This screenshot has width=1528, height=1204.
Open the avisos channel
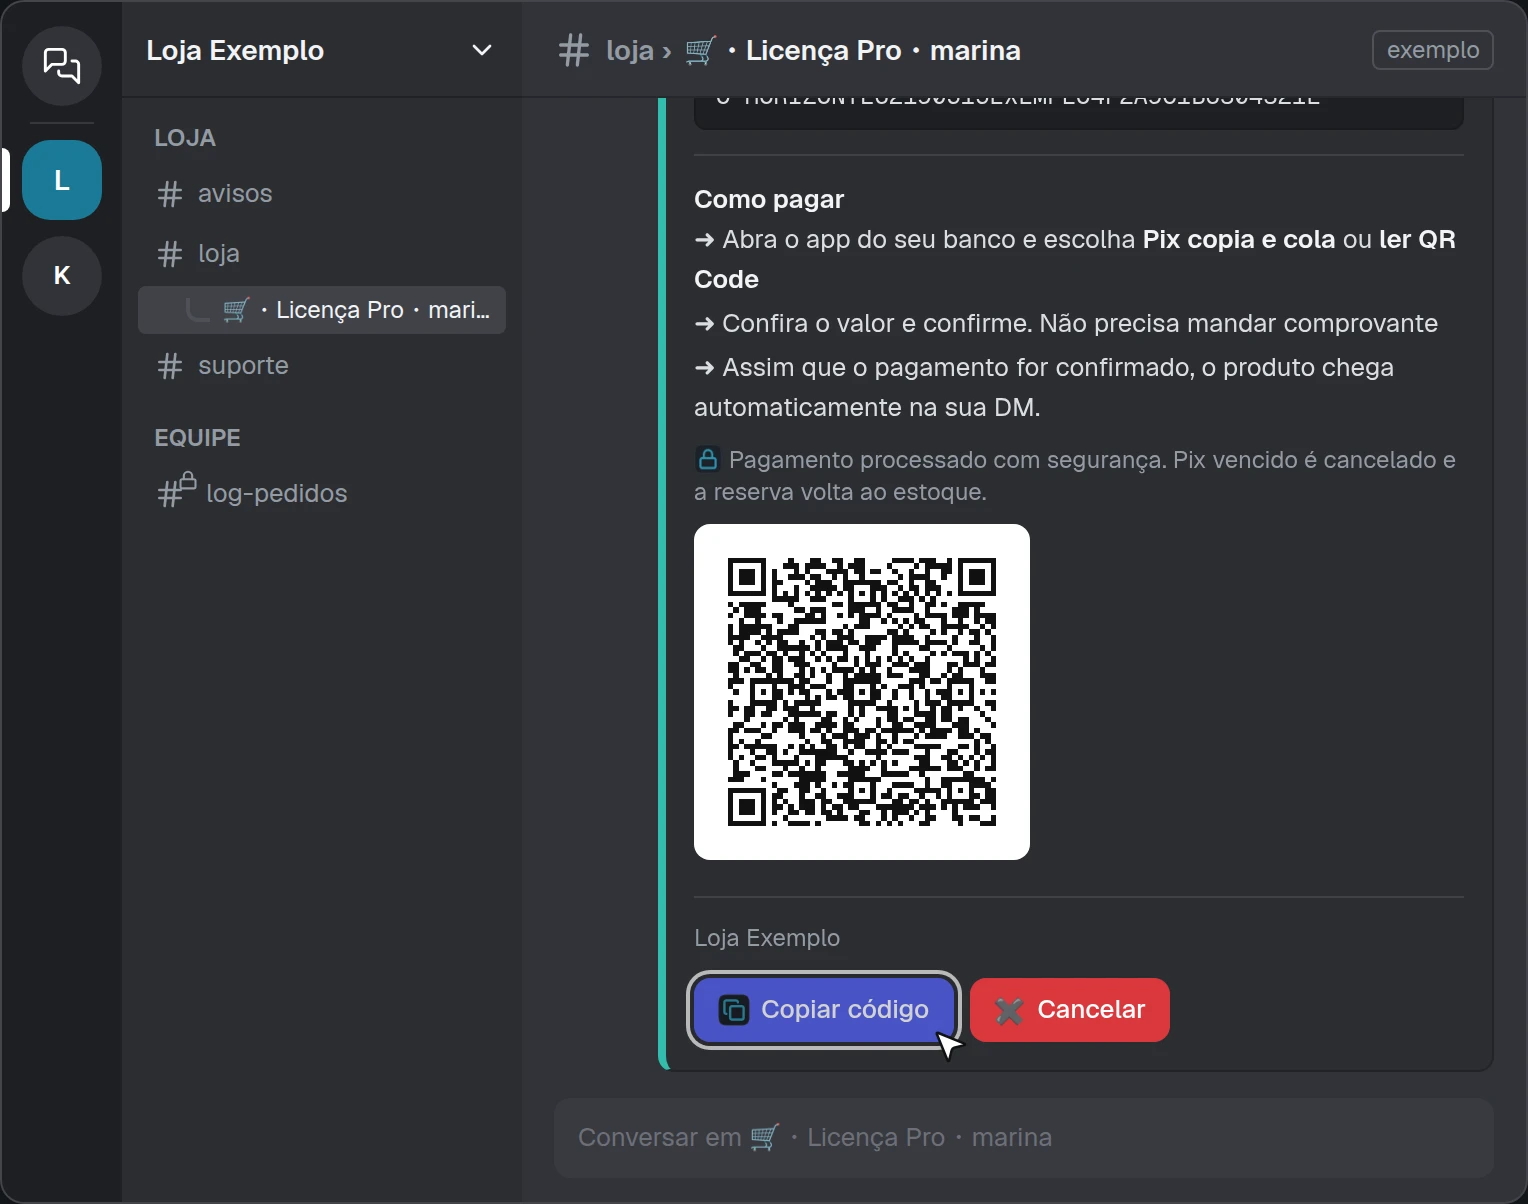click(322, 194)
